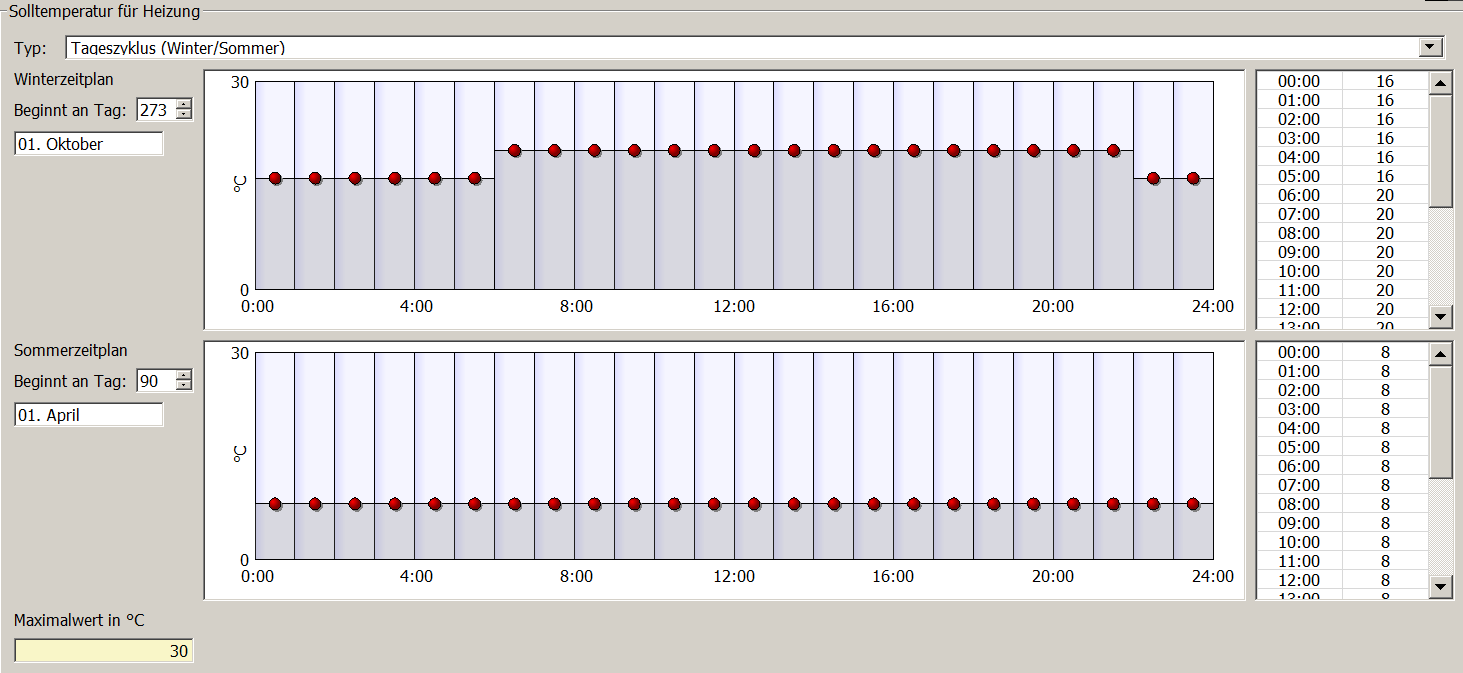This screenshot has width=1463, height=673.
Task: Select the 12:00 row in the summer list
Action: [x=1342, y=580]
